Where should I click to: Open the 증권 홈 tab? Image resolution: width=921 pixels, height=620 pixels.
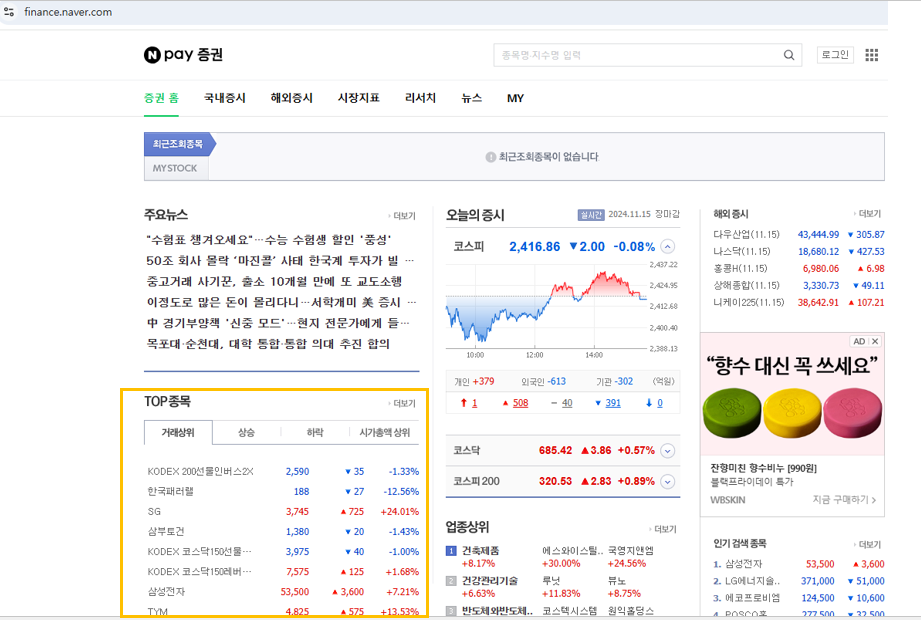coord(162,98)
